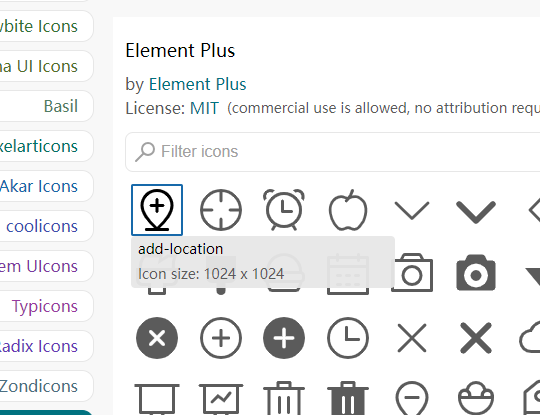Image resolution: width=540 pixels, height=415 pixels.
Task: Select the add-location icon
Action: [157, 210]
